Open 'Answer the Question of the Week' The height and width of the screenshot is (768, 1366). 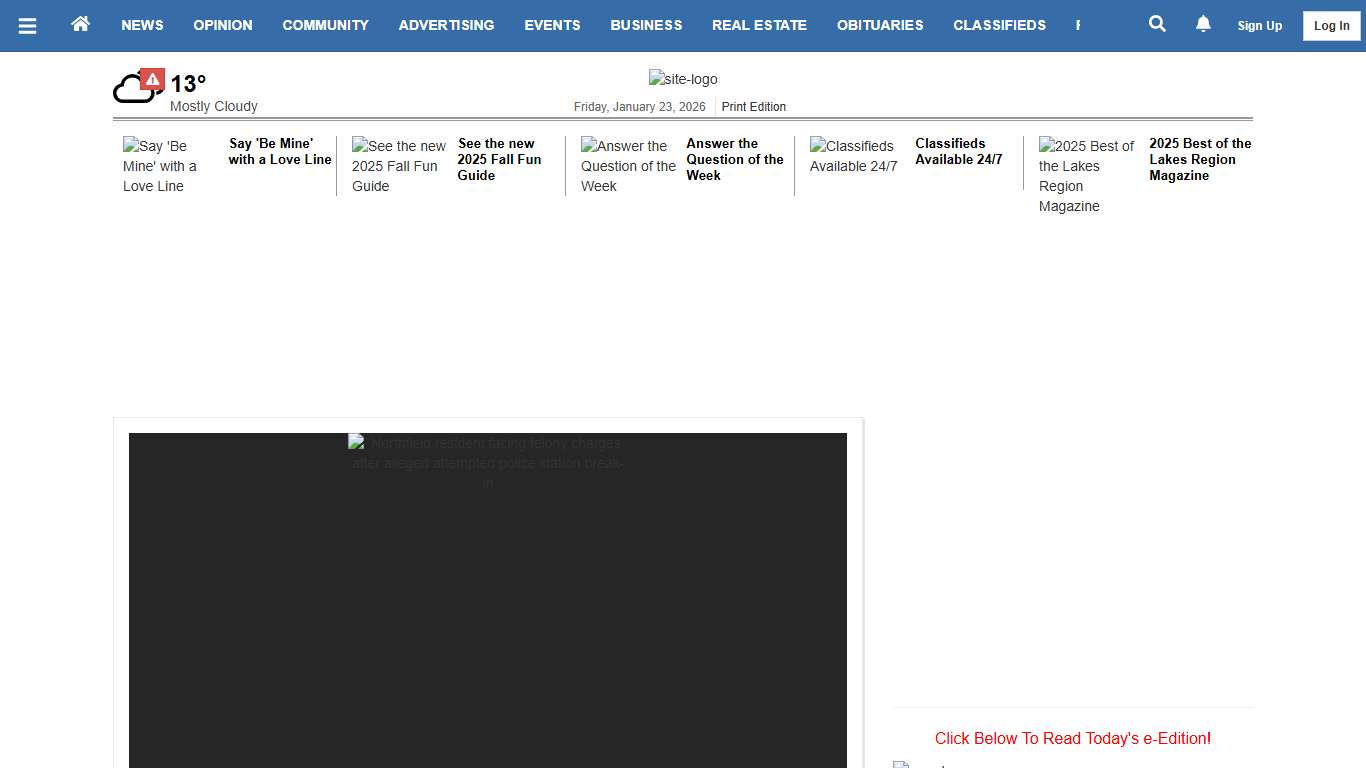[735, 159]
